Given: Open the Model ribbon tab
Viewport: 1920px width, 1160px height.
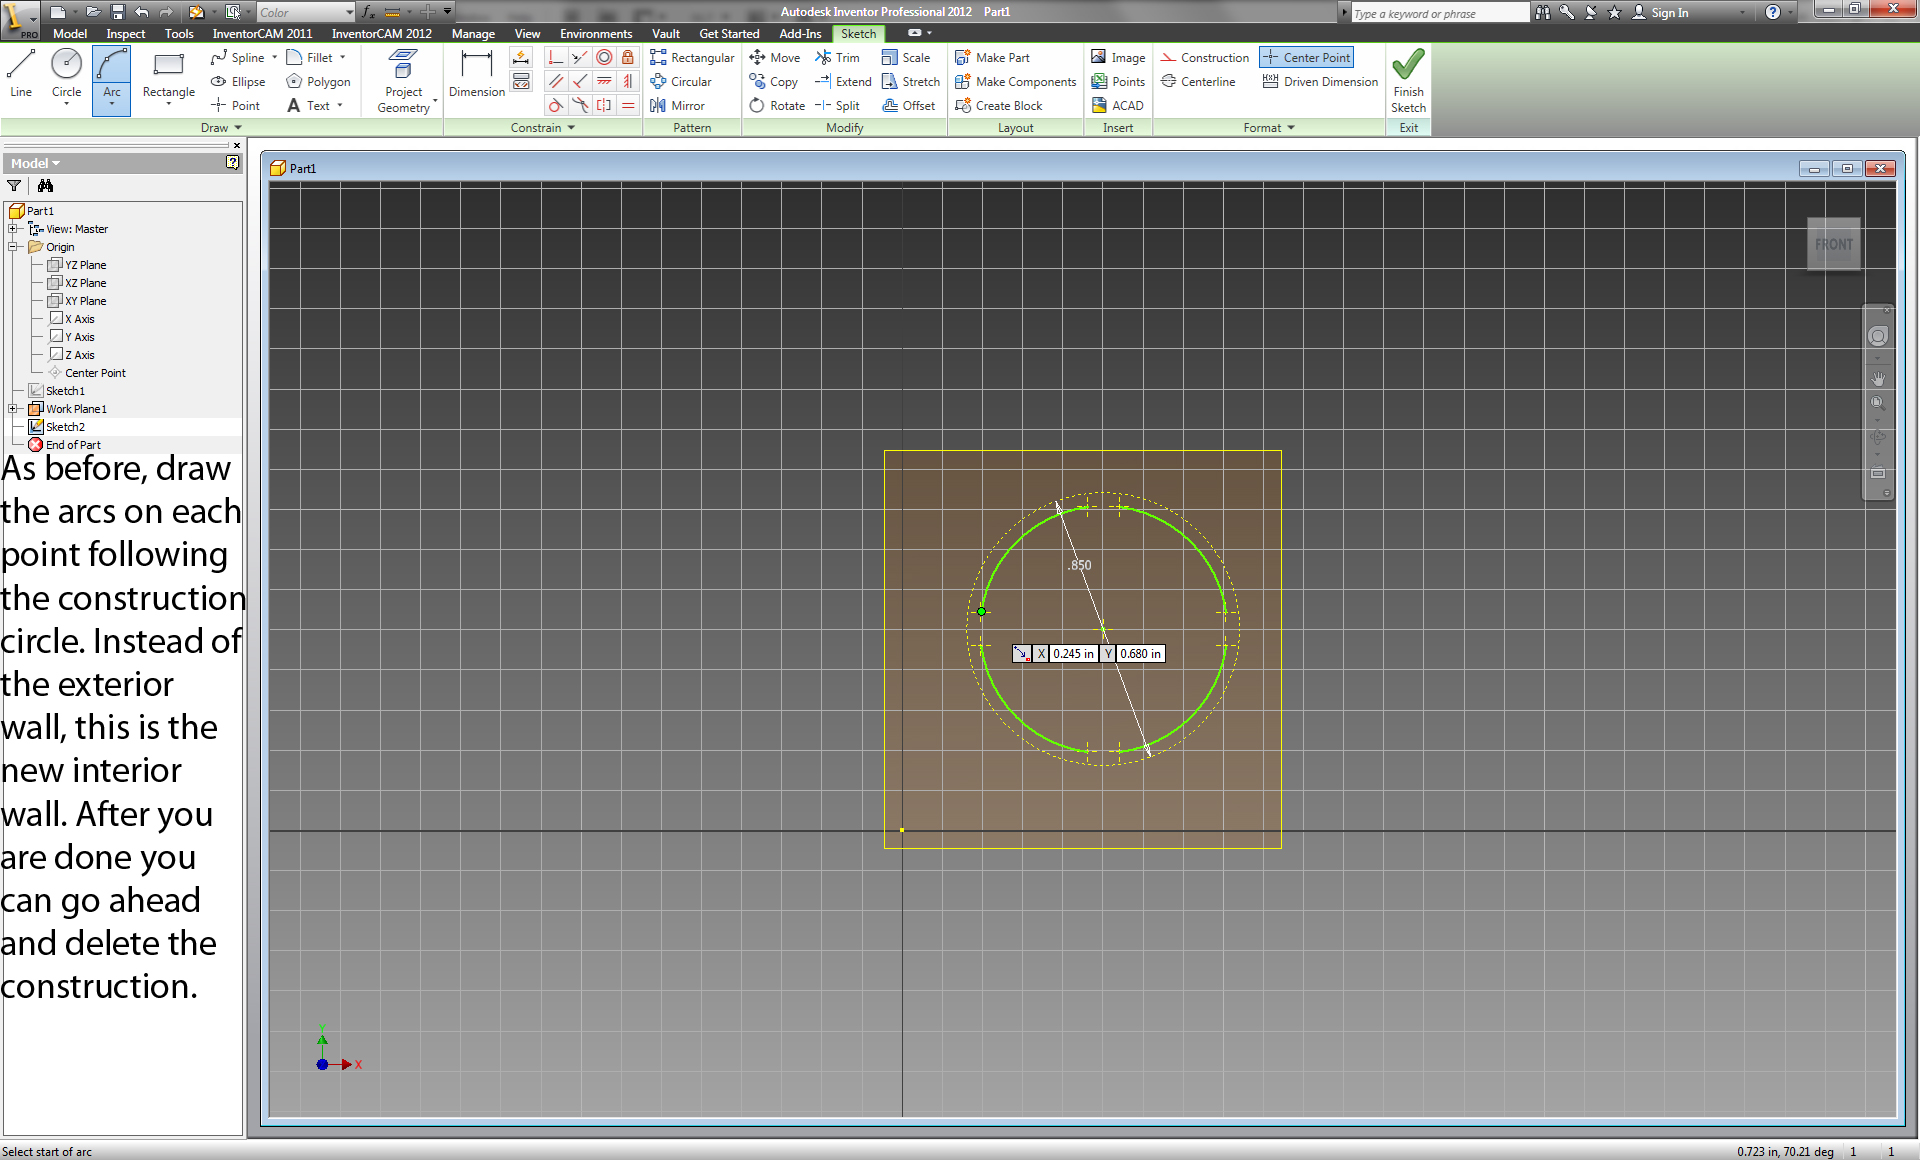Looking at the screenshot, I should click(70, 34).
